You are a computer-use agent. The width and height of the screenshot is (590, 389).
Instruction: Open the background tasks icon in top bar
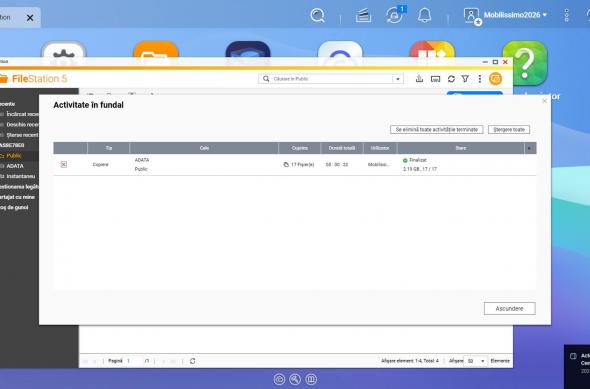tap(363, 16)
